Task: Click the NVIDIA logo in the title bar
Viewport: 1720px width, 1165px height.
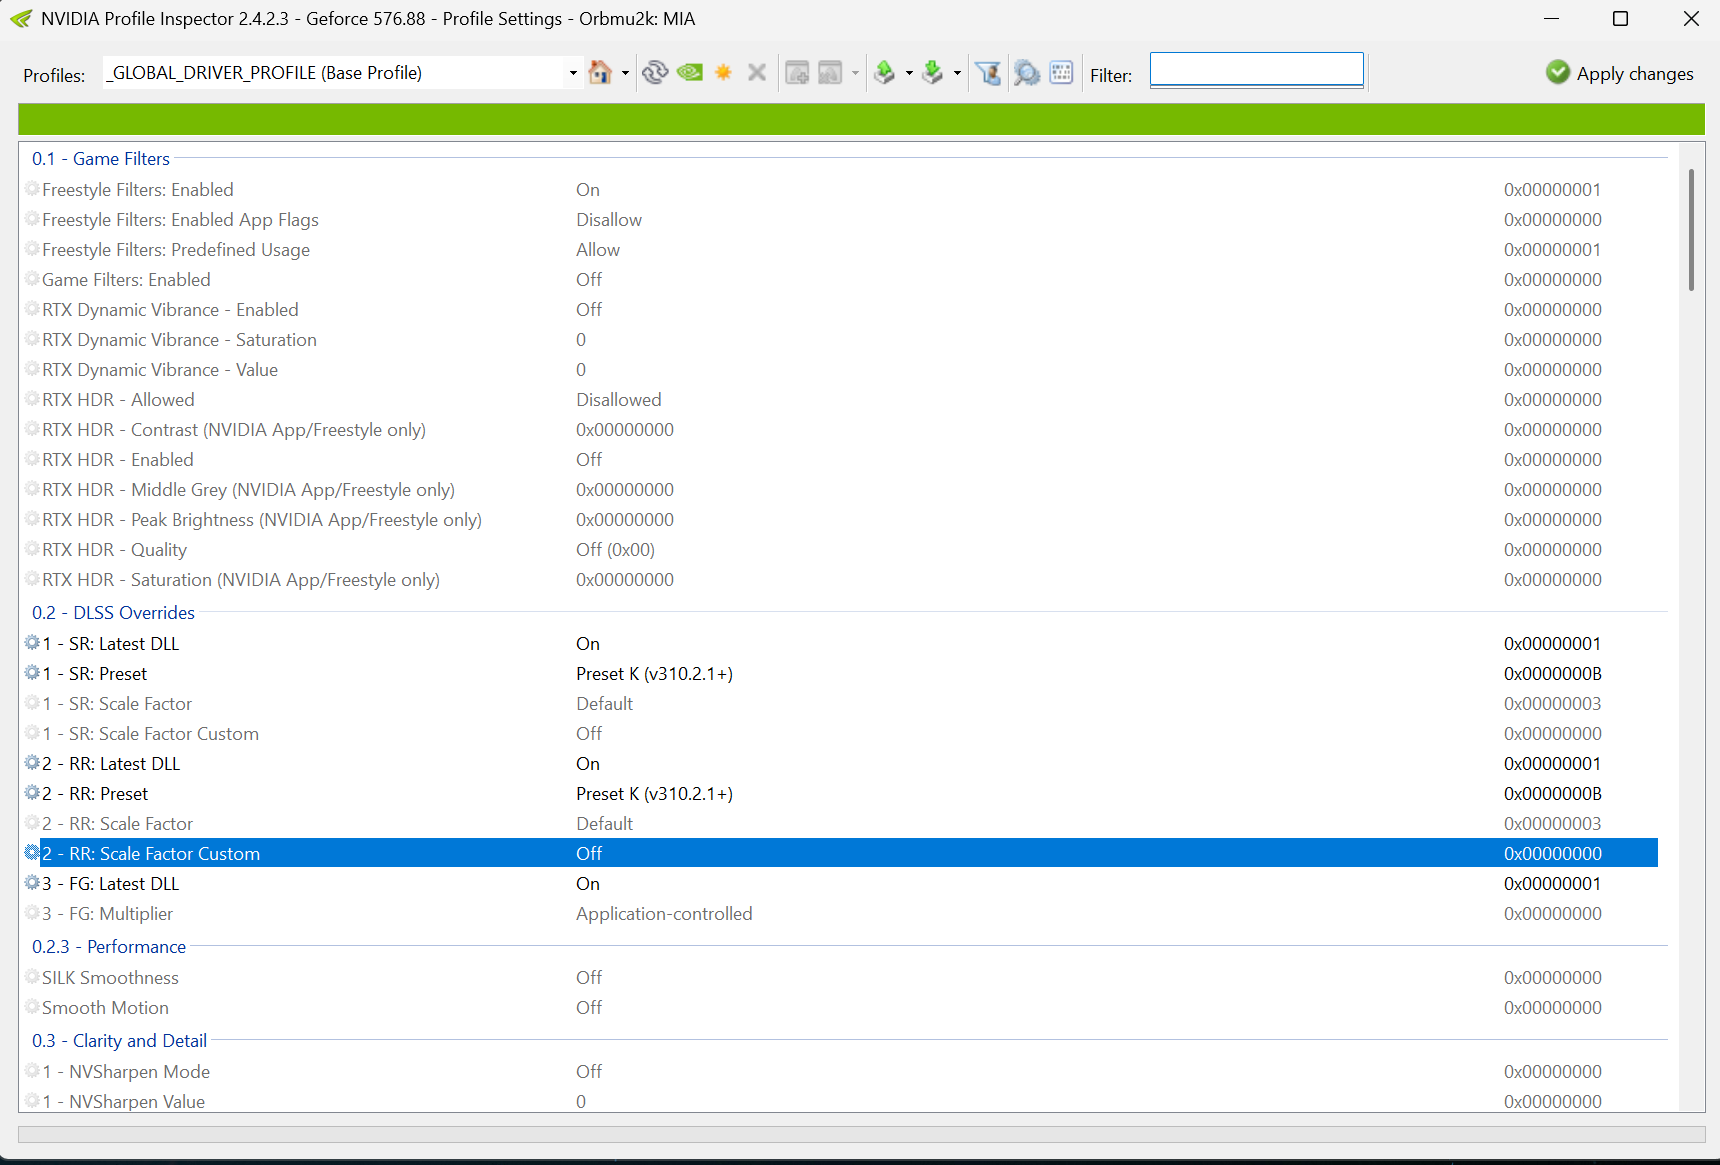Action: pyautogui.click(x=20, y=19)
